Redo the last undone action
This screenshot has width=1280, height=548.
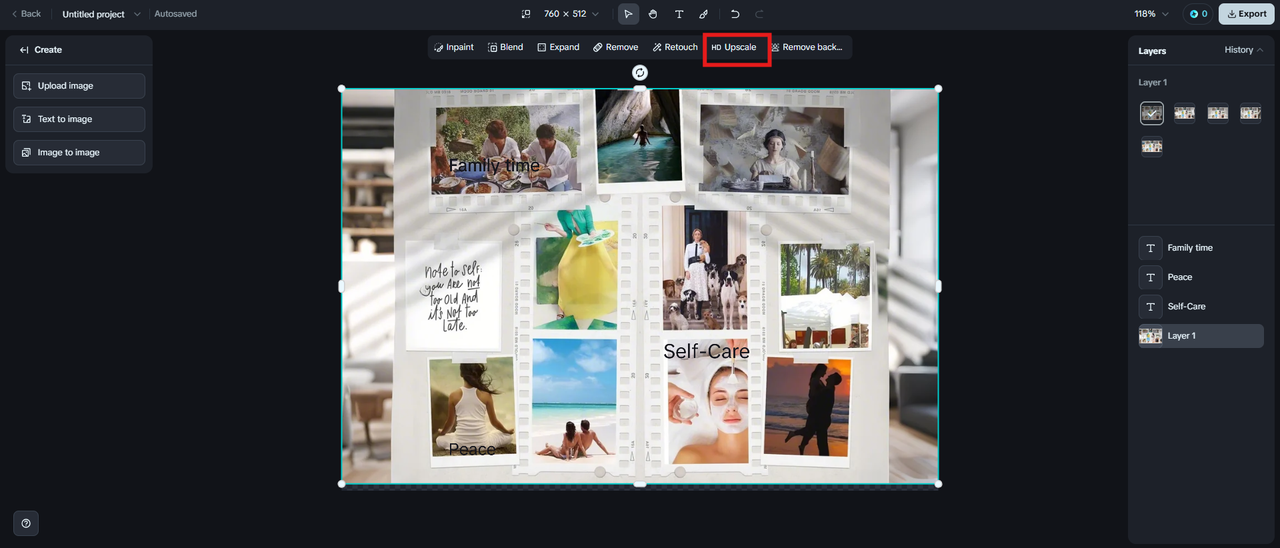pos(759,14)
